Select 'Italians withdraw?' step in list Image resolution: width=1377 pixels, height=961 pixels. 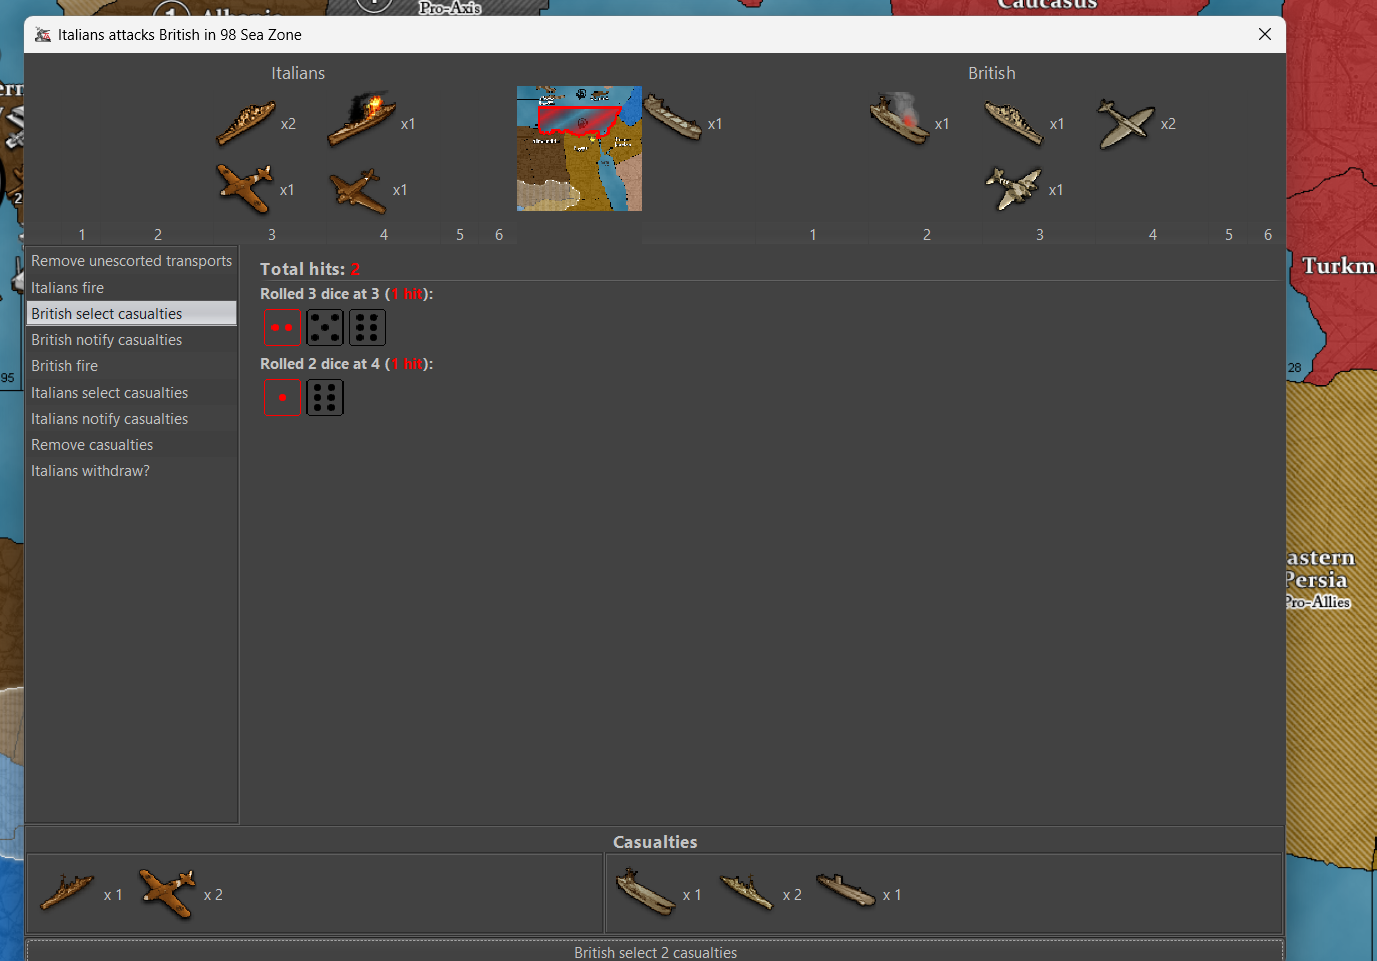90,471
